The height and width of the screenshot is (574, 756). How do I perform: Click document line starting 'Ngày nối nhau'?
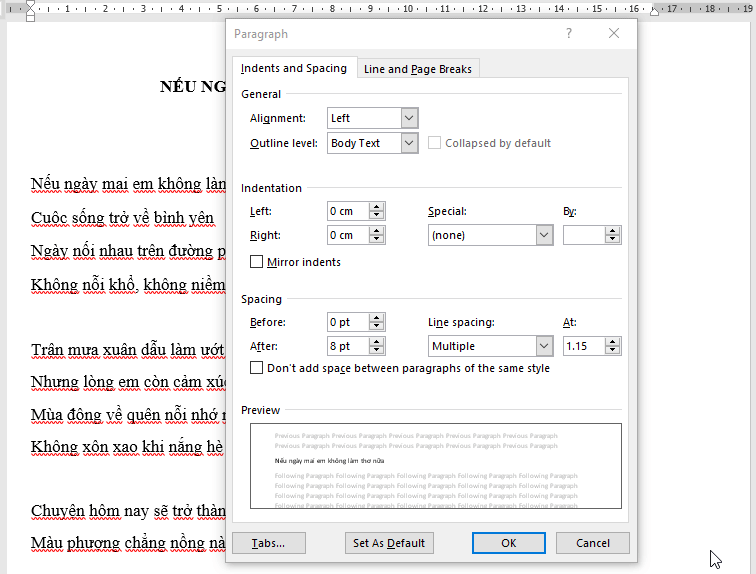click(128, 251)
